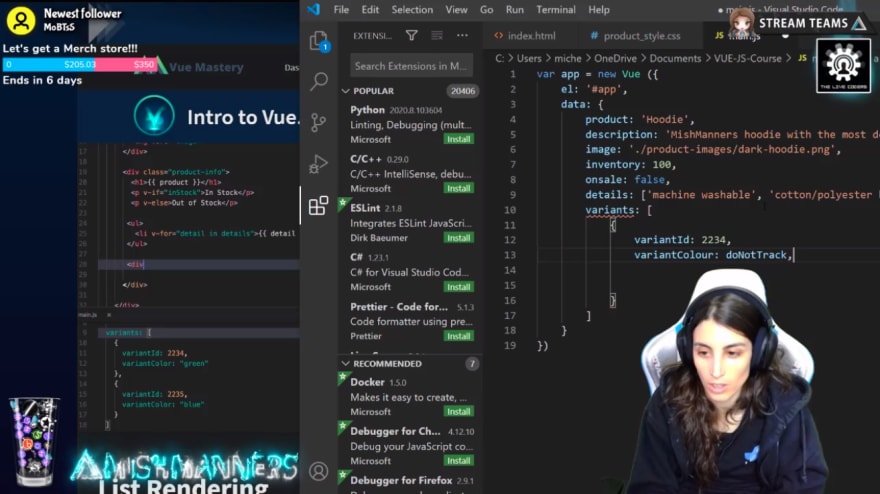Select the Extensions icon in the activity bar
Screen dimensions: 880x494
point(318,205)
